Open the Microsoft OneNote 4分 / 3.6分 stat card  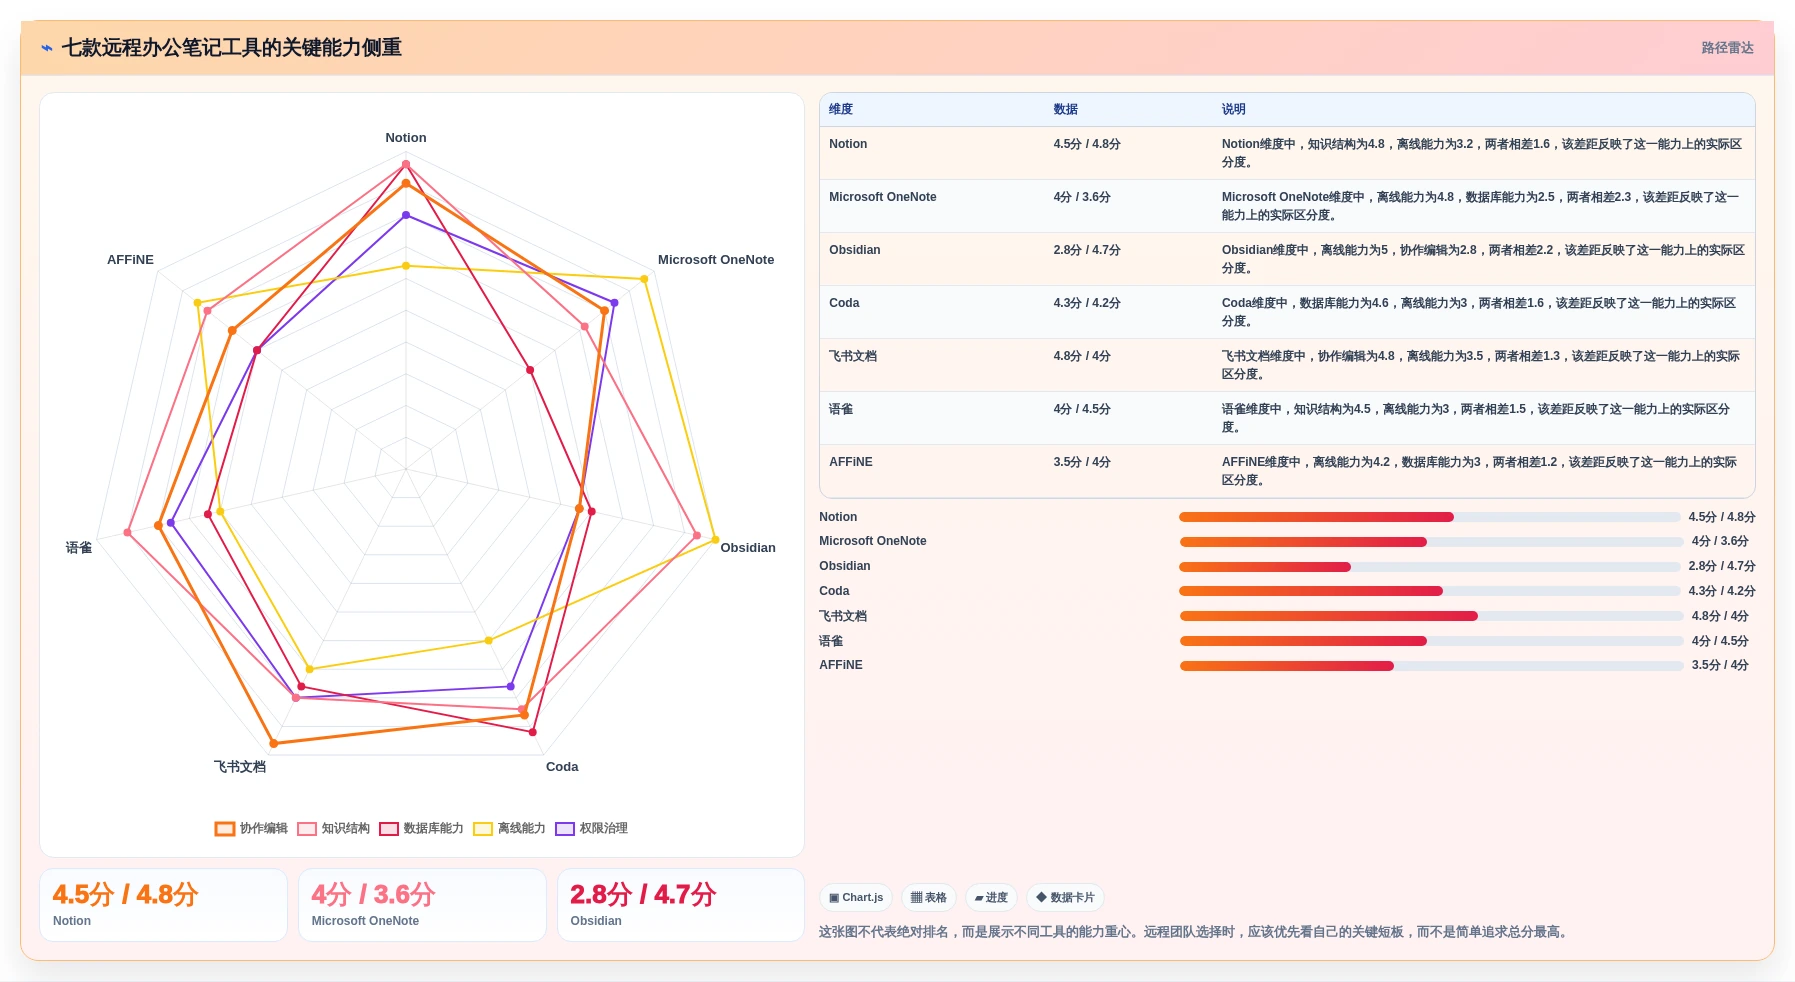pos(422,905)
